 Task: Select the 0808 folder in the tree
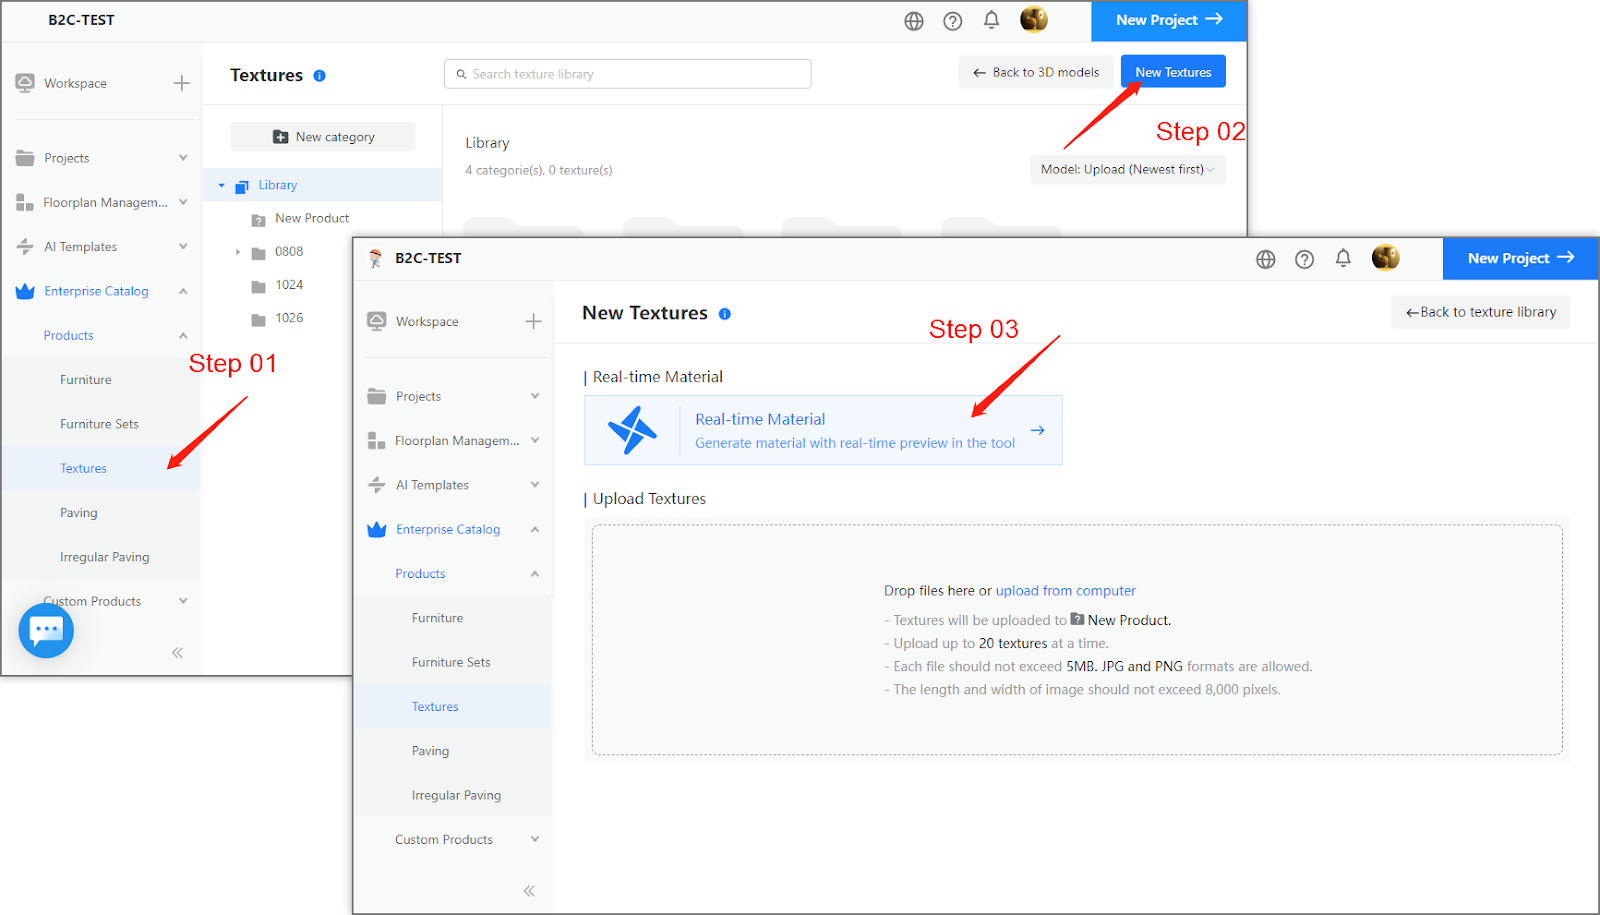coord(289,252)
